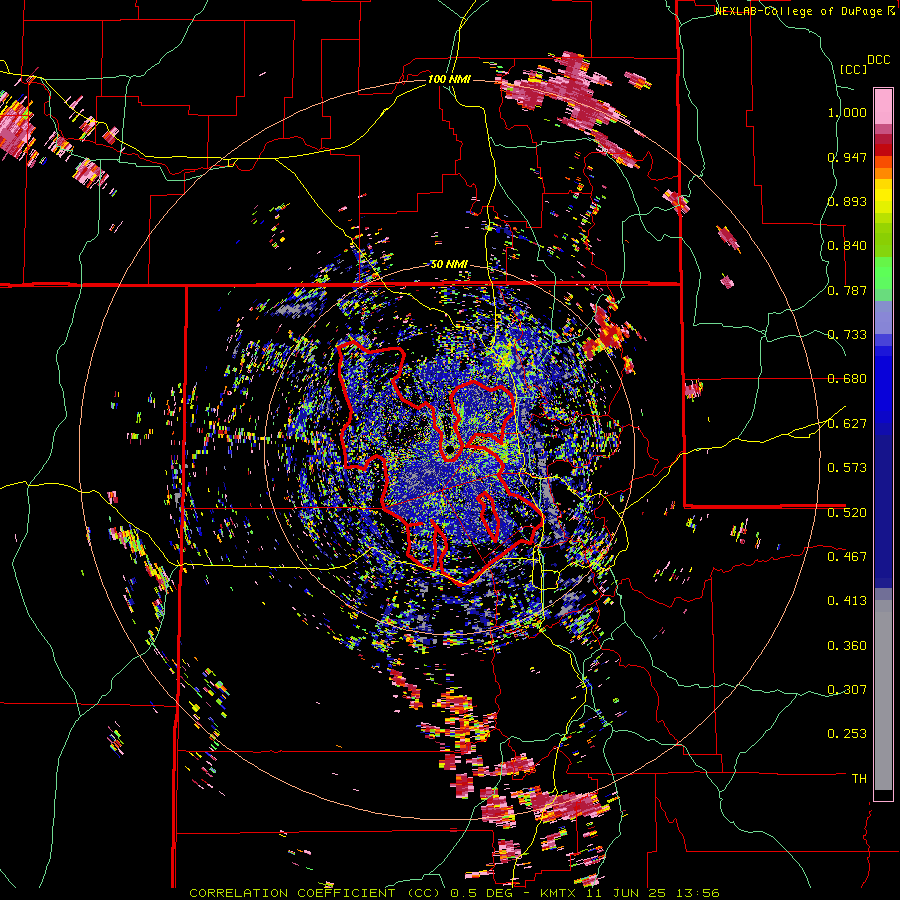Click the pink top segment of color bar
Screen dimensions: 900x900
click(x=883, y=106)
